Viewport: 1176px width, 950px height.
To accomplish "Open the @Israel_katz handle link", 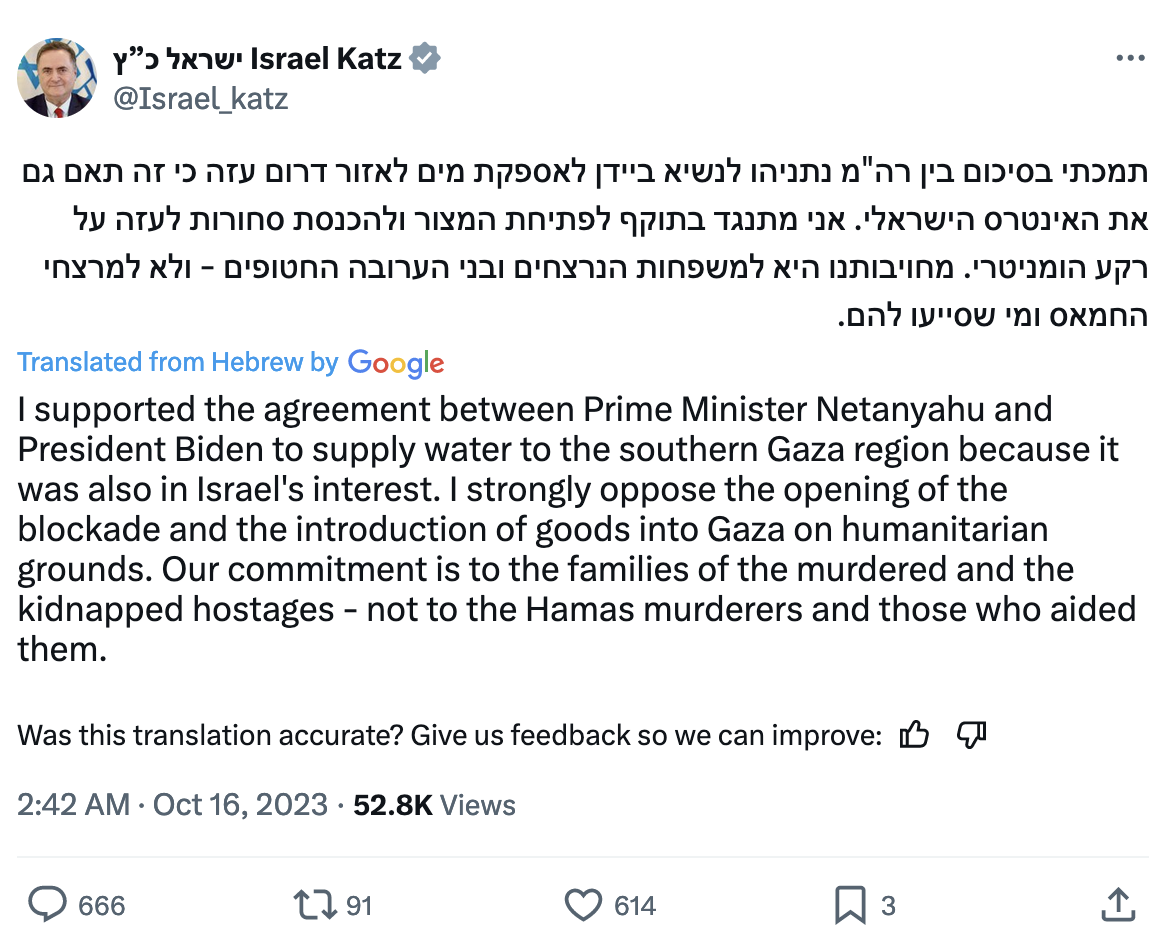I will (x=201, y=98).
